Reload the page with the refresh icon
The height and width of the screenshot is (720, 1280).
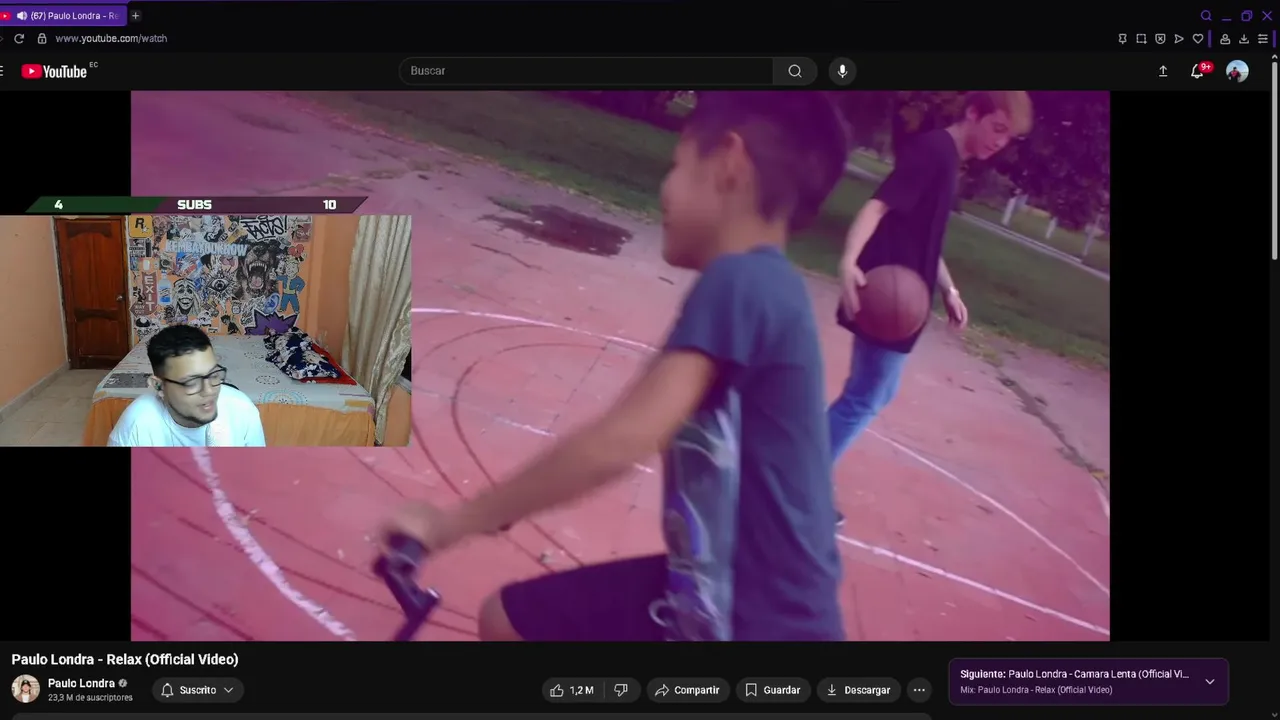coord(18,38)
